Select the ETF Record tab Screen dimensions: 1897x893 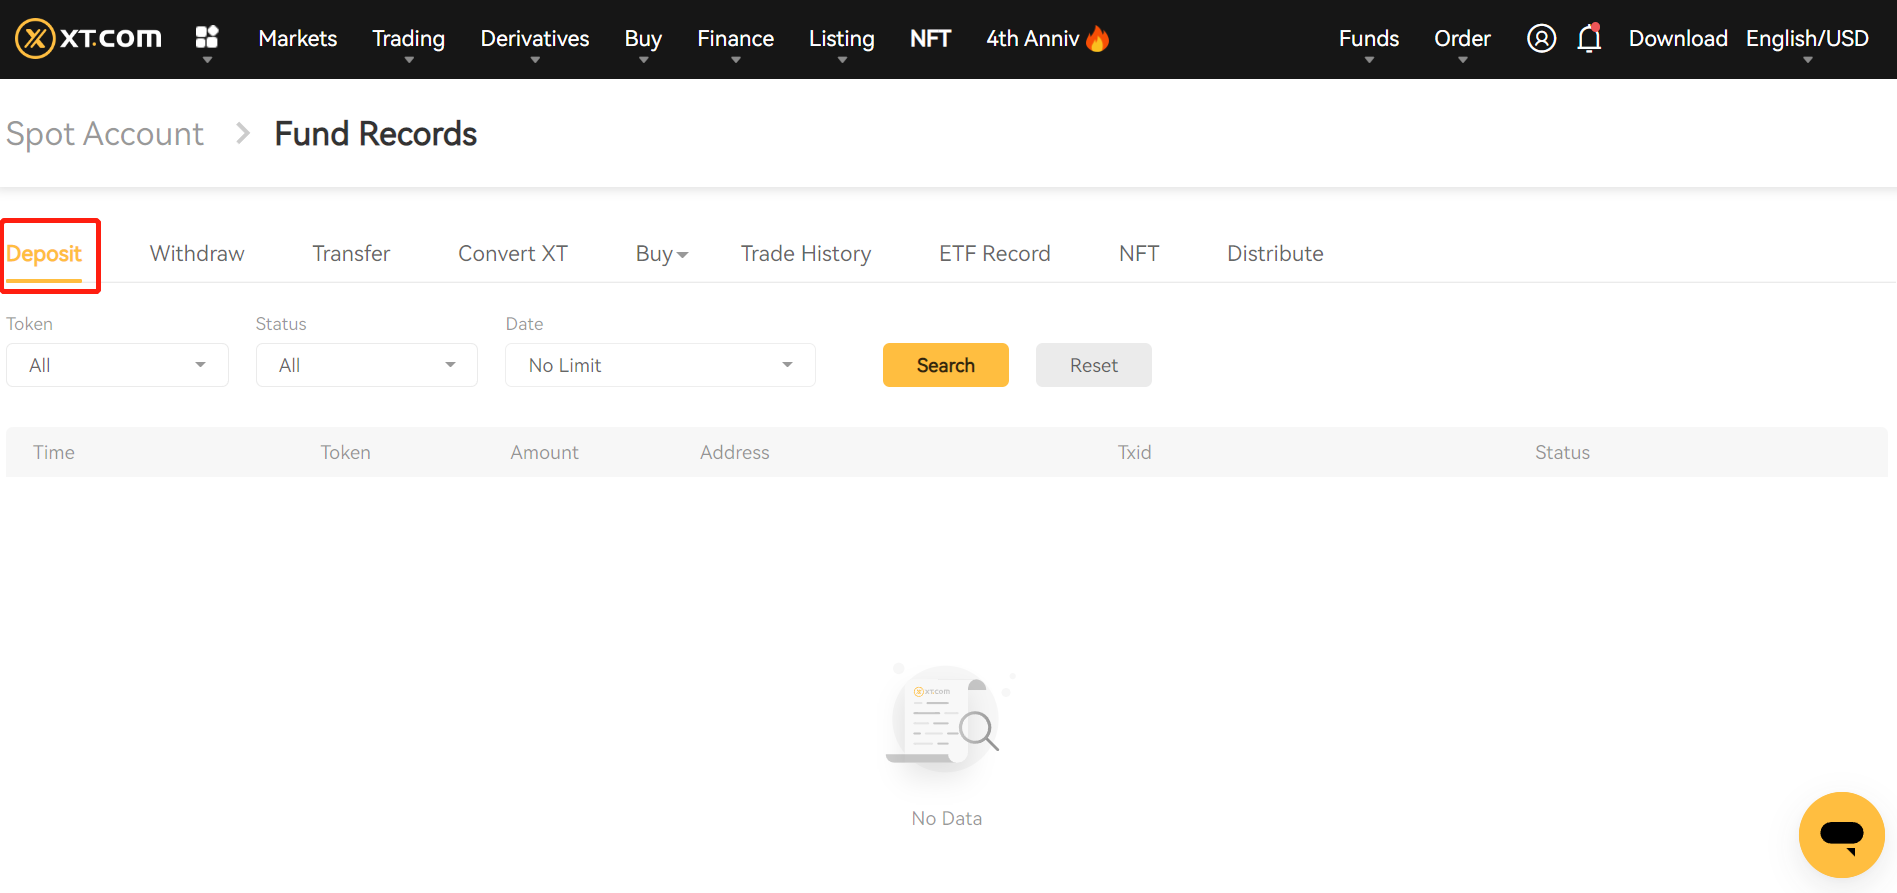point(994,254)
